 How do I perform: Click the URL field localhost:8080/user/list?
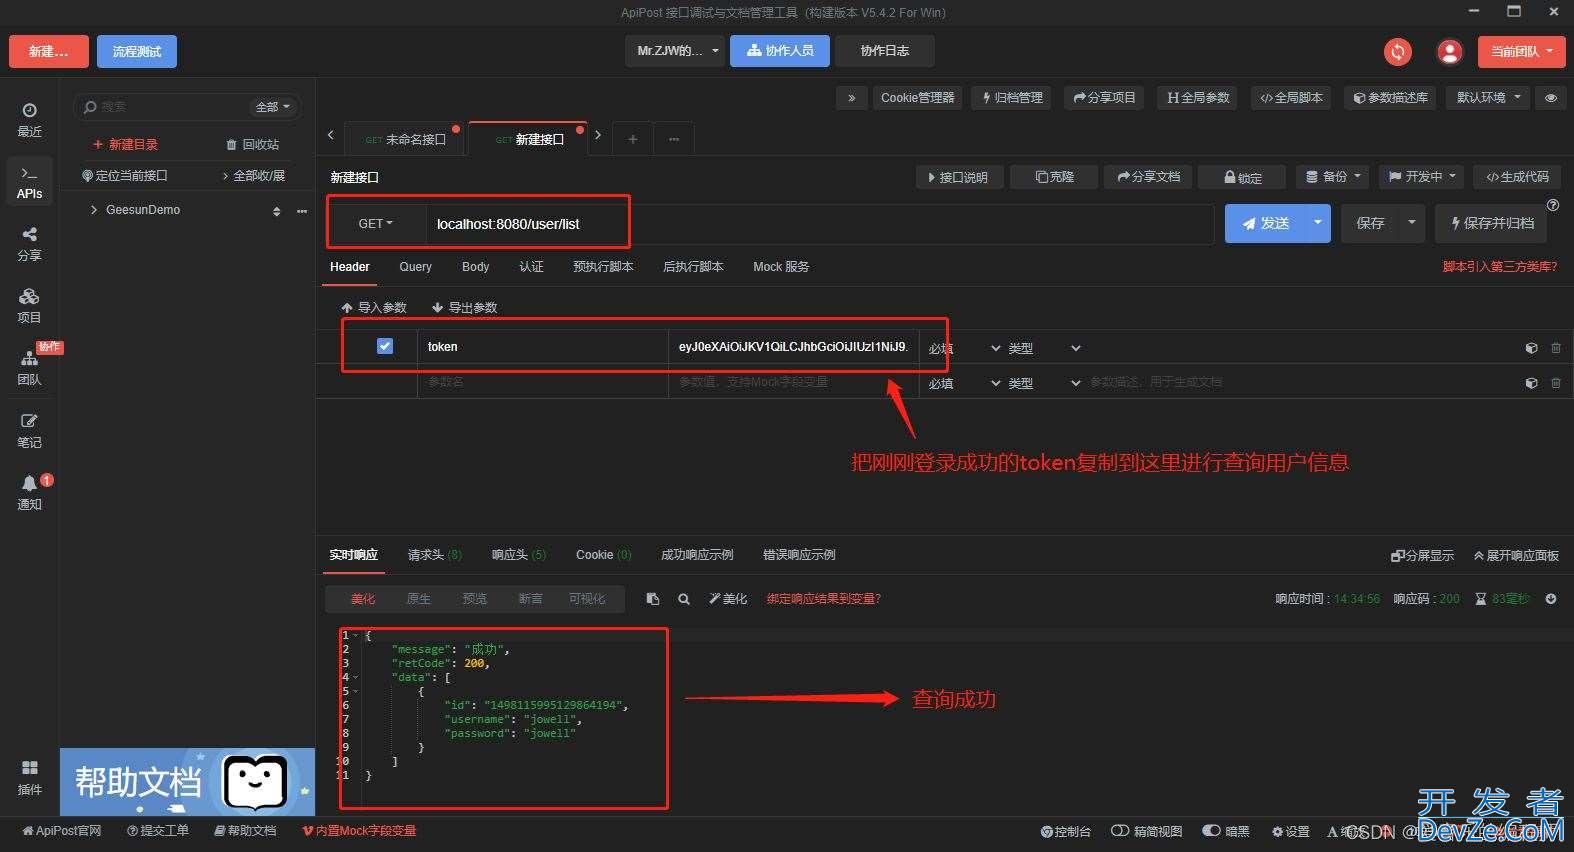coord(819,224)
